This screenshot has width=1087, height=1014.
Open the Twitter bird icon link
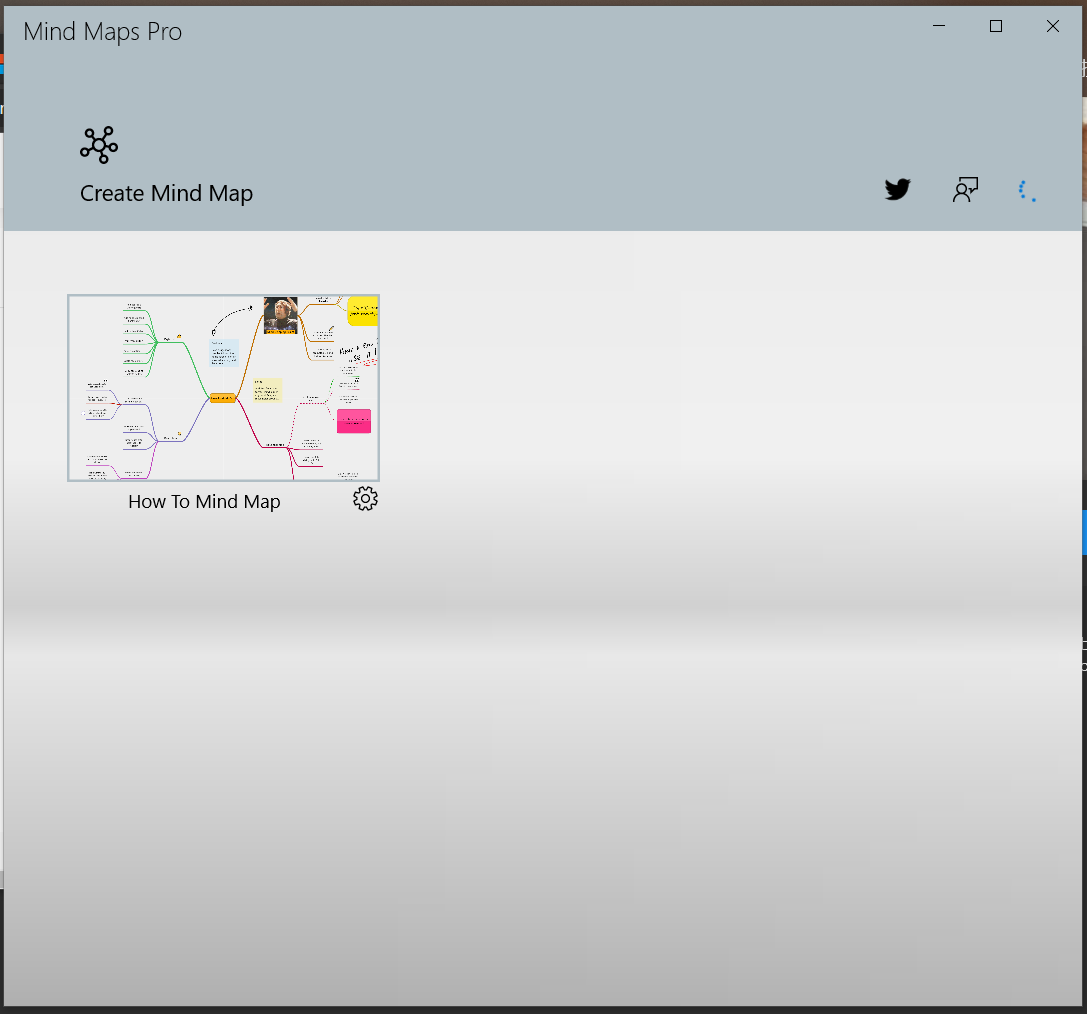tap(898, 189)
